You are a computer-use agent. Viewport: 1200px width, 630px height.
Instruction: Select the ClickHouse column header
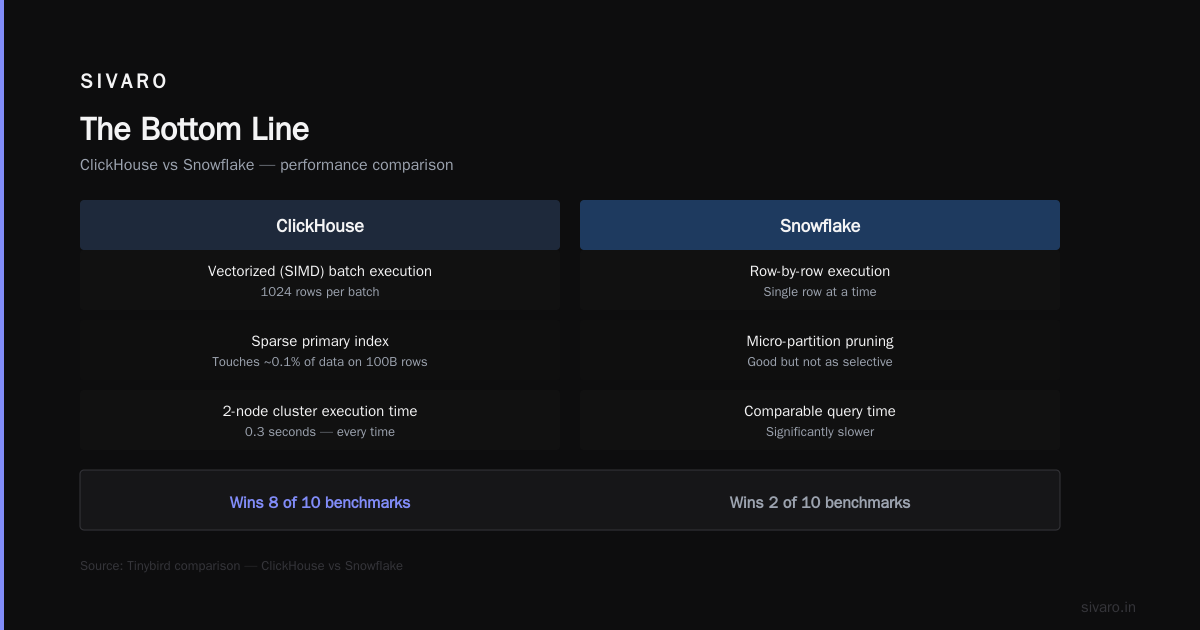[x=320, y=225]
